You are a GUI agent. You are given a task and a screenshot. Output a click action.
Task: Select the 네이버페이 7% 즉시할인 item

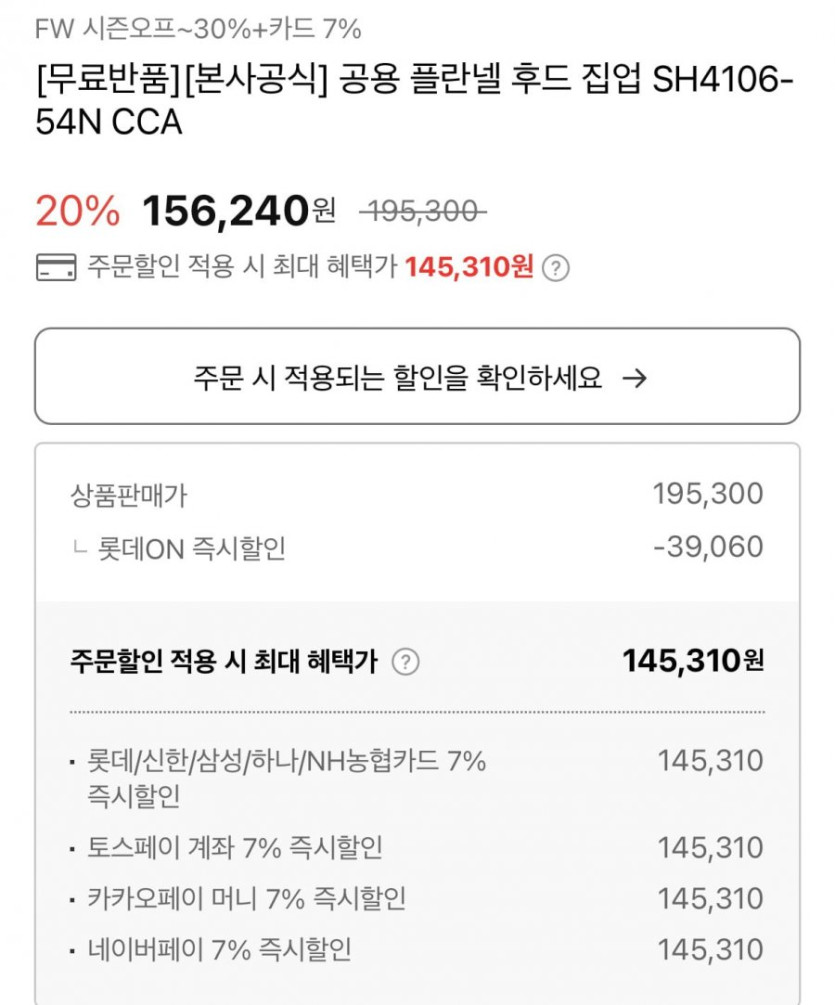(x=220, y=949)
